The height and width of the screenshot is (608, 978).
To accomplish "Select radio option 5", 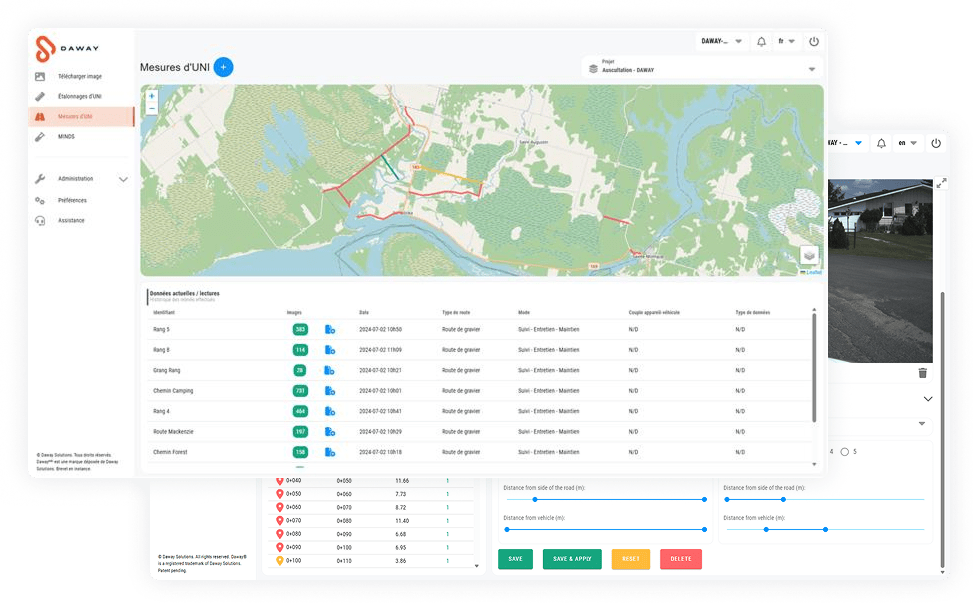I will [845, 452].
